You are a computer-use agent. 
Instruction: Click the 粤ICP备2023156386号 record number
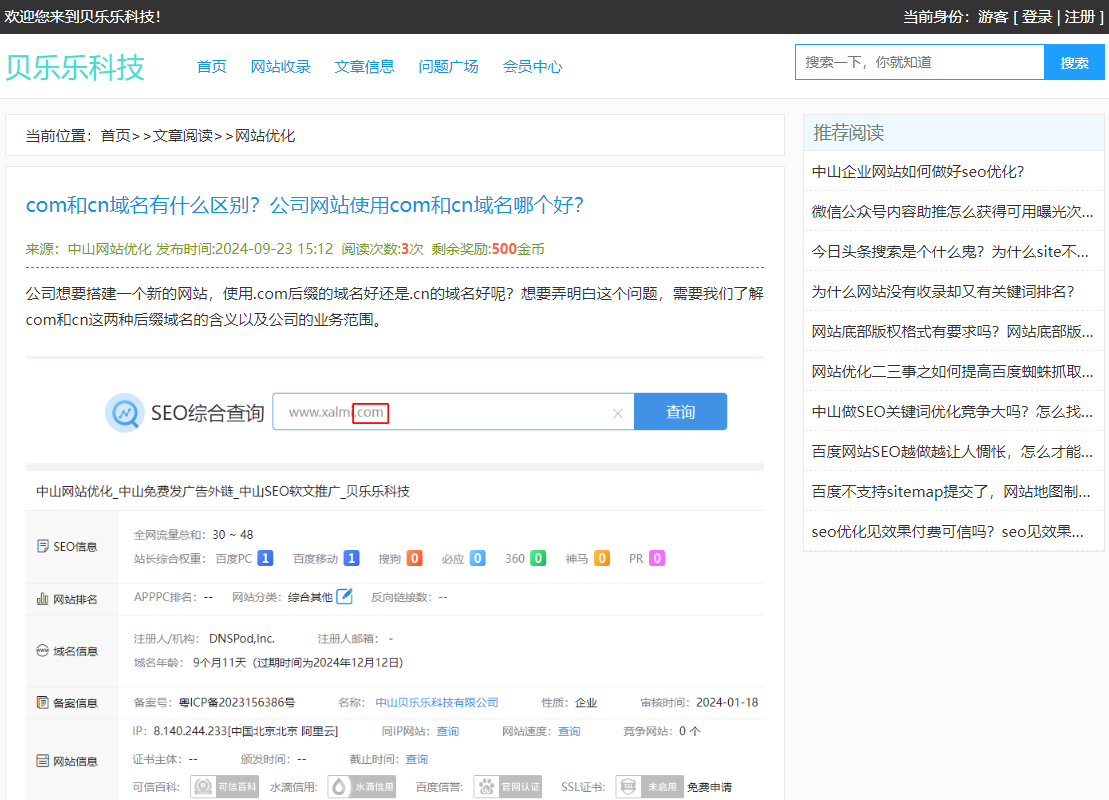237,702
